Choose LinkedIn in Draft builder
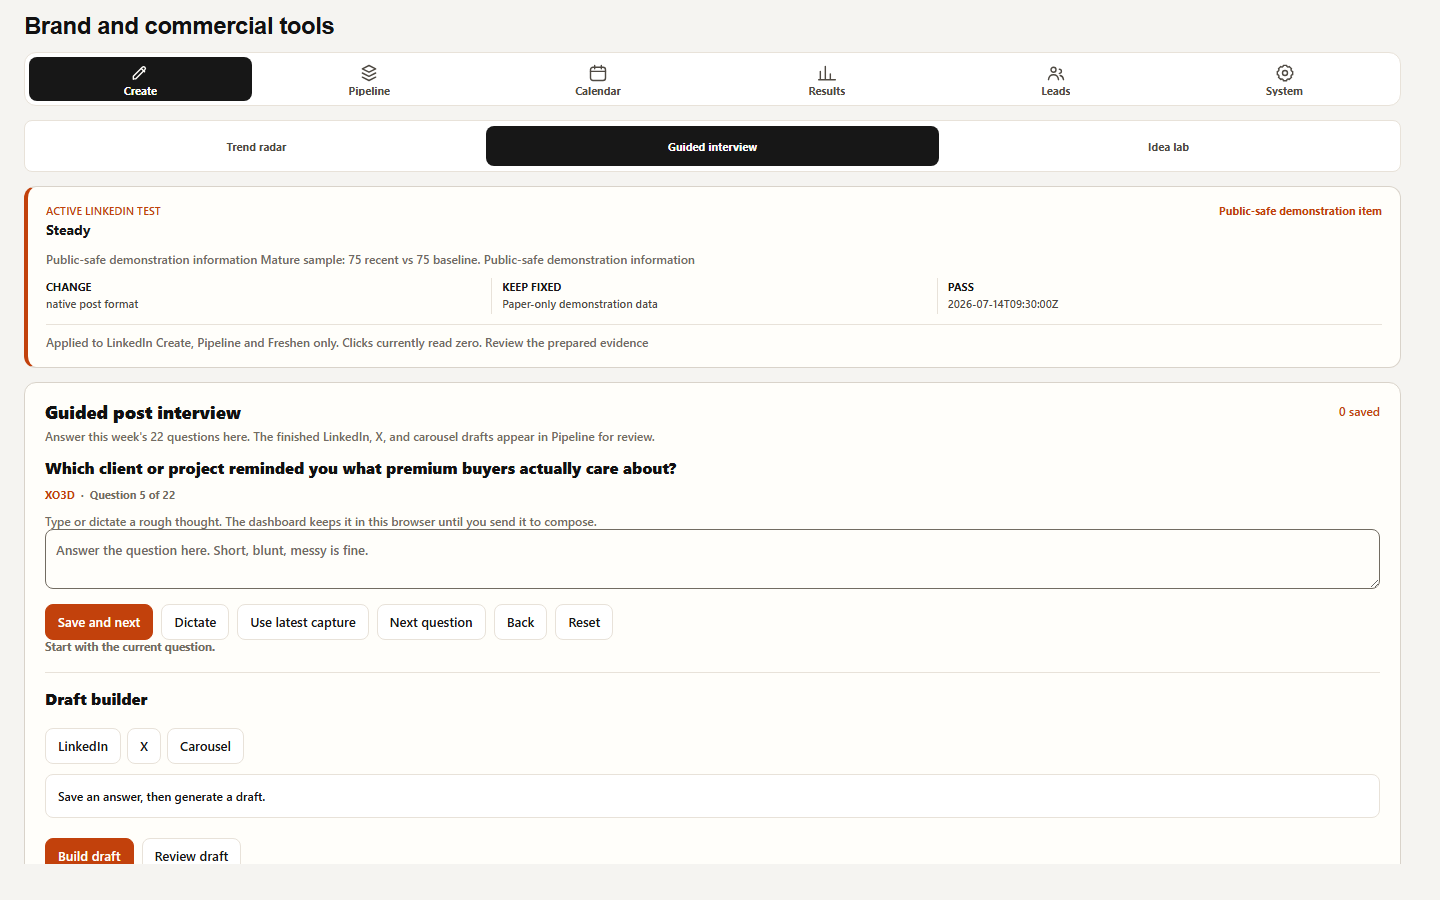Image resolution: width=1440 pixels, height=900 pixels. (x=83, y=746)
